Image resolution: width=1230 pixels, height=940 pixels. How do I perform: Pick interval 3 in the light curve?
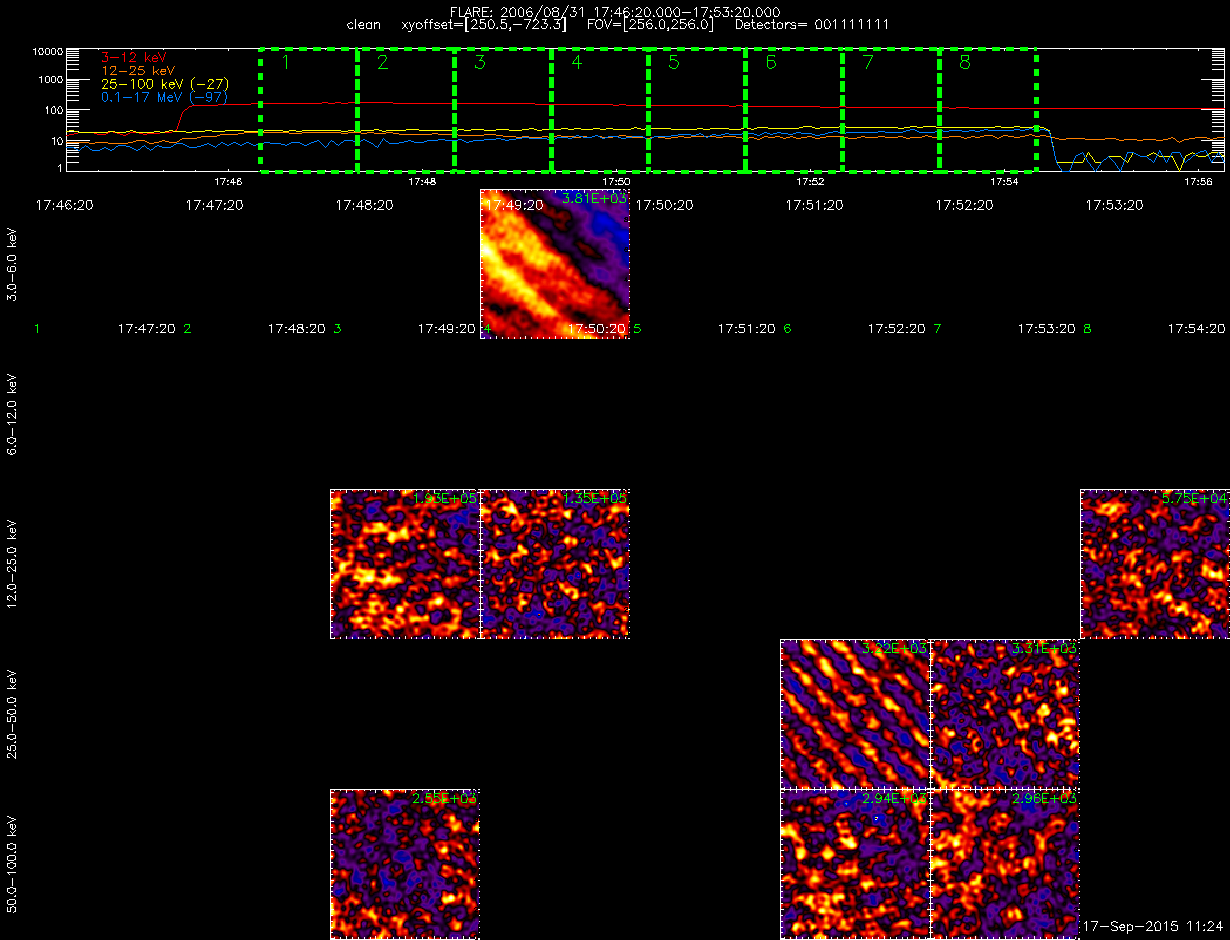503,110
